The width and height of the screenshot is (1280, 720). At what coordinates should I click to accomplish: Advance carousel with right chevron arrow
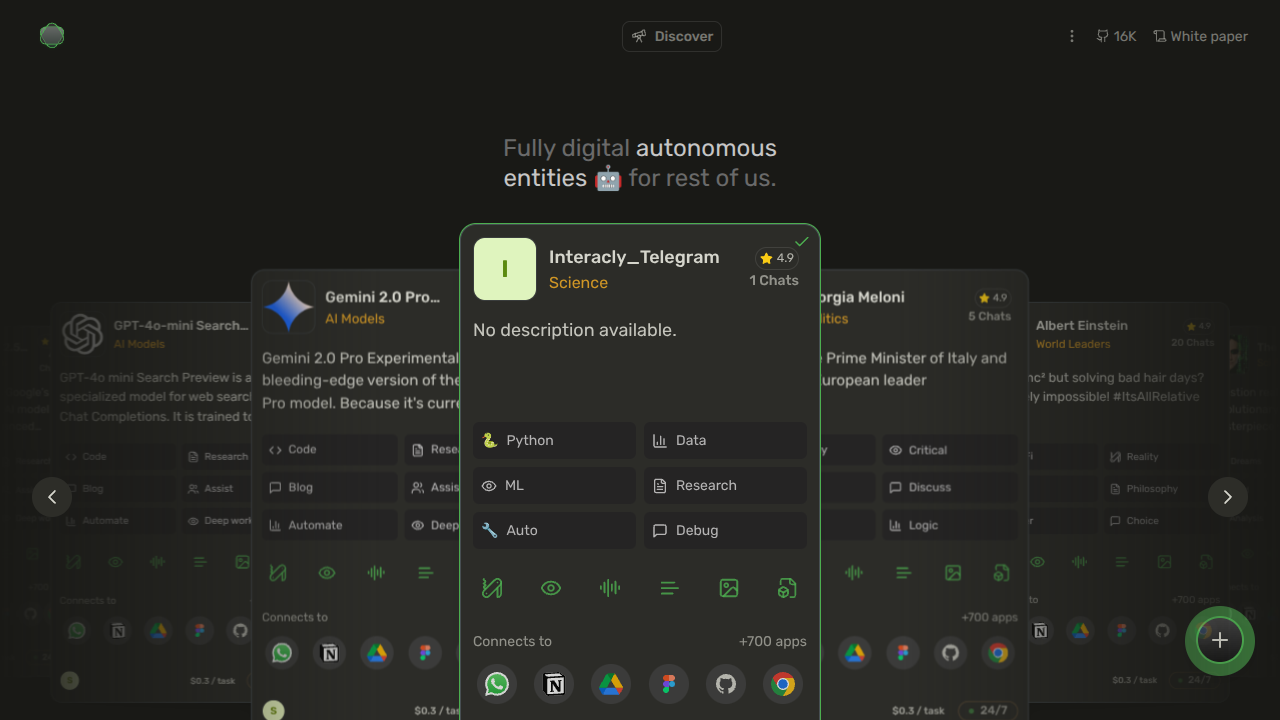coord(1228,497)
